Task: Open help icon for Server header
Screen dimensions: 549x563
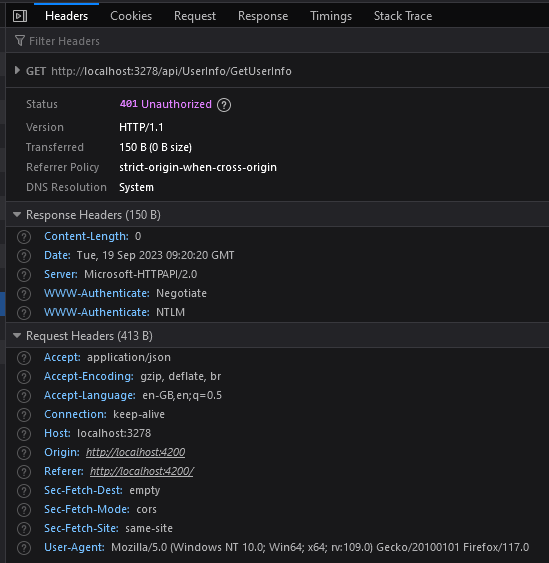Action: [x=24, y=275]
